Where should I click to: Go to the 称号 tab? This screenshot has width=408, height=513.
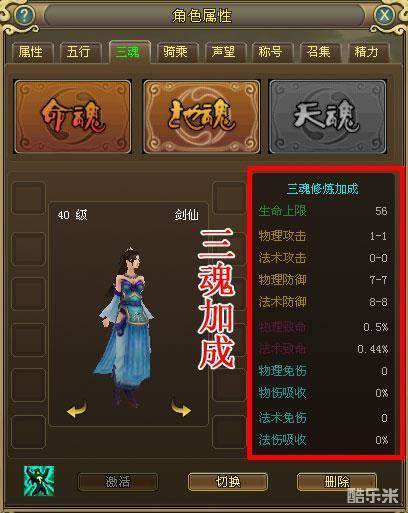click(x=271, y=52)
